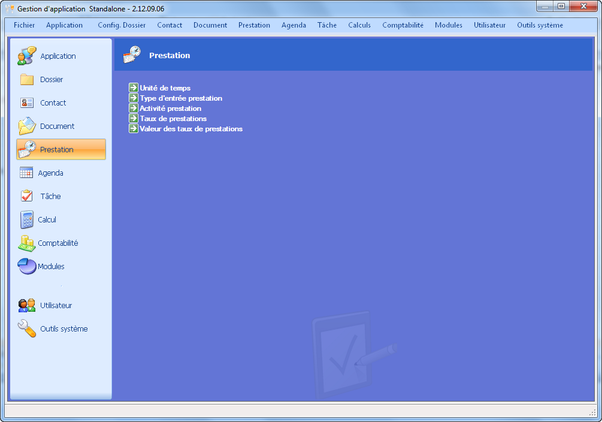Click the Agenda calendar icon

[x=27, y=173]
